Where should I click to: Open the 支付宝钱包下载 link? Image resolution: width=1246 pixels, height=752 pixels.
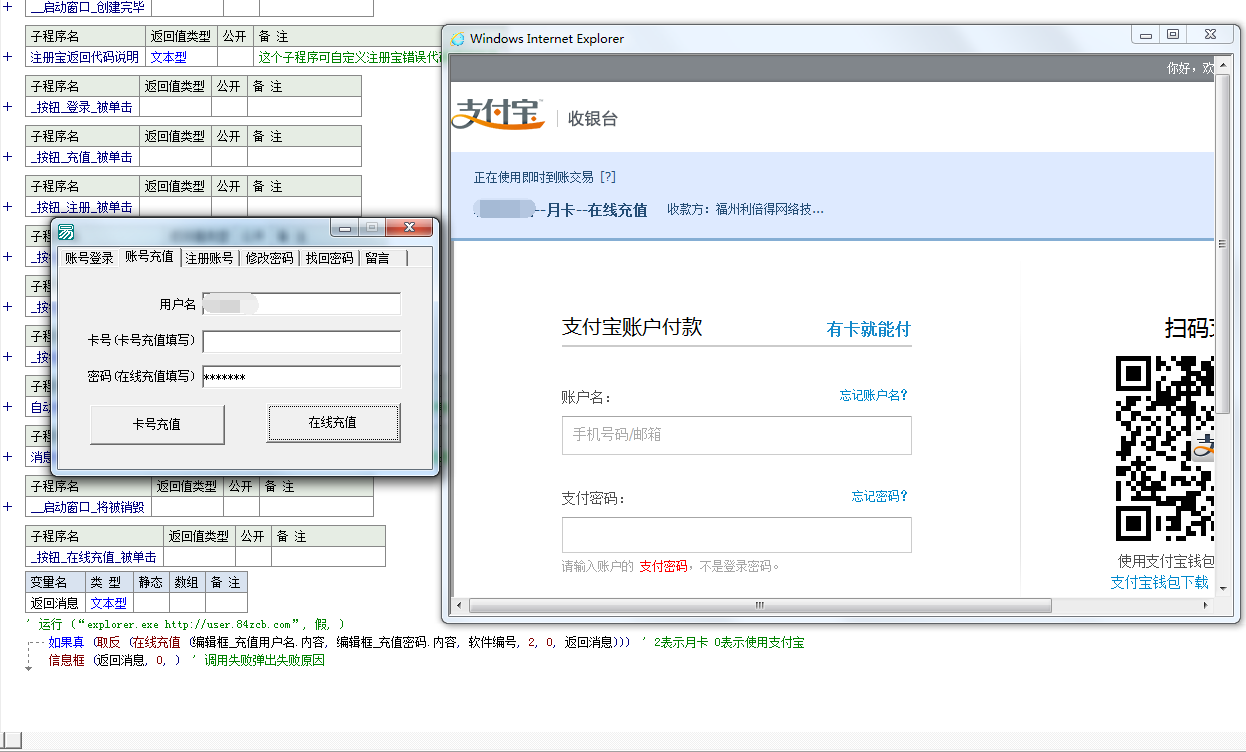pos(1159,582)
